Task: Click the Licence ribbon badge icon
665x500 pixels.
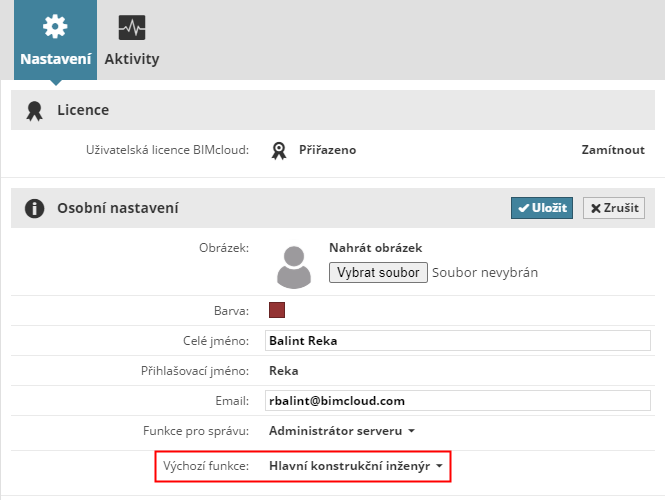Action: (x=35, y=110)
